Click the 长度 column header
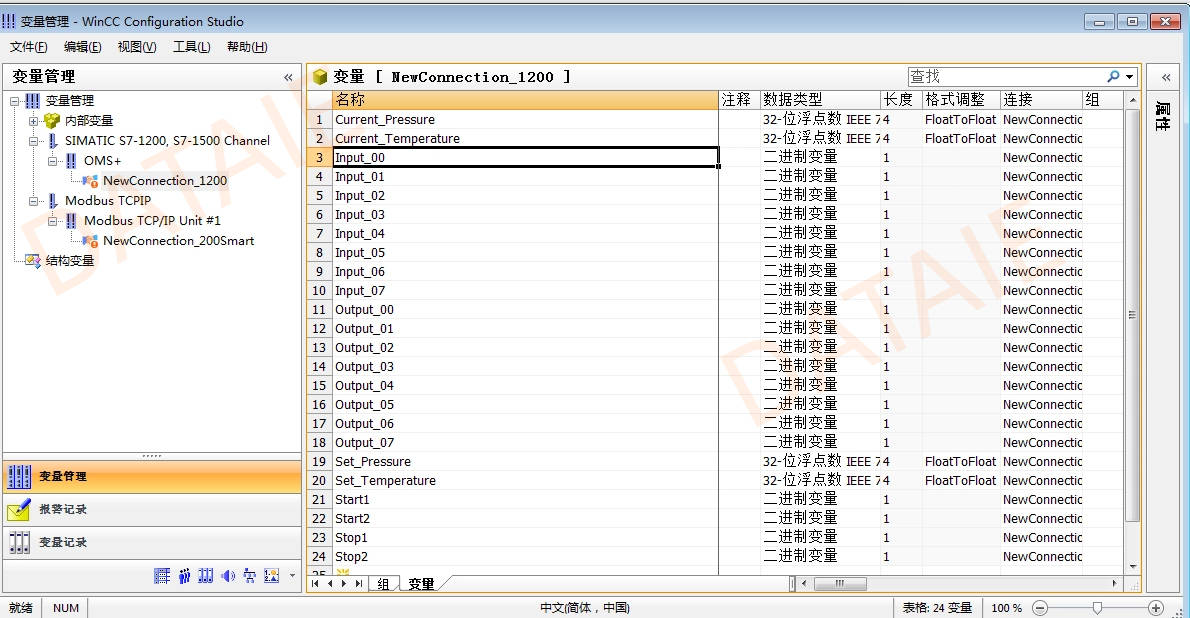 click(x=901, y=99)
